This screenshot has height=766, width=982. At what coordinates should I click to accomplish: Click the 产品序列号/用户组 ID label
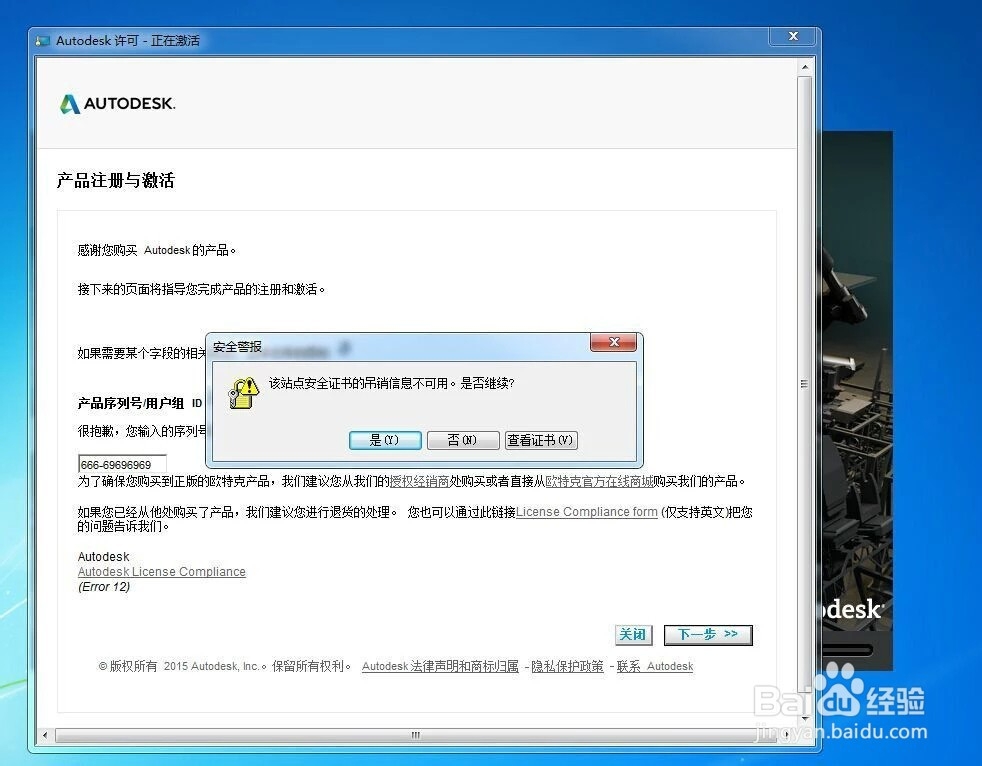click(140, 403)
